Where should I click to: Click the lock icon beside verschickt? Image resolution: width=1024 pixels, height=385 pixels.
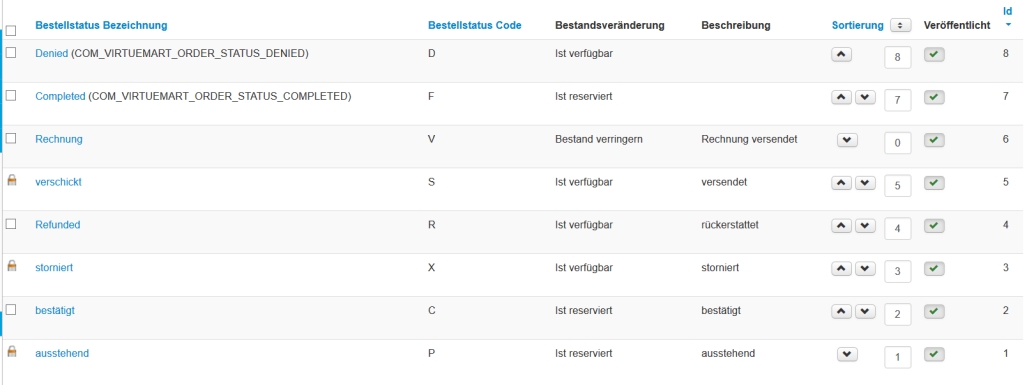tap(11, 181)
